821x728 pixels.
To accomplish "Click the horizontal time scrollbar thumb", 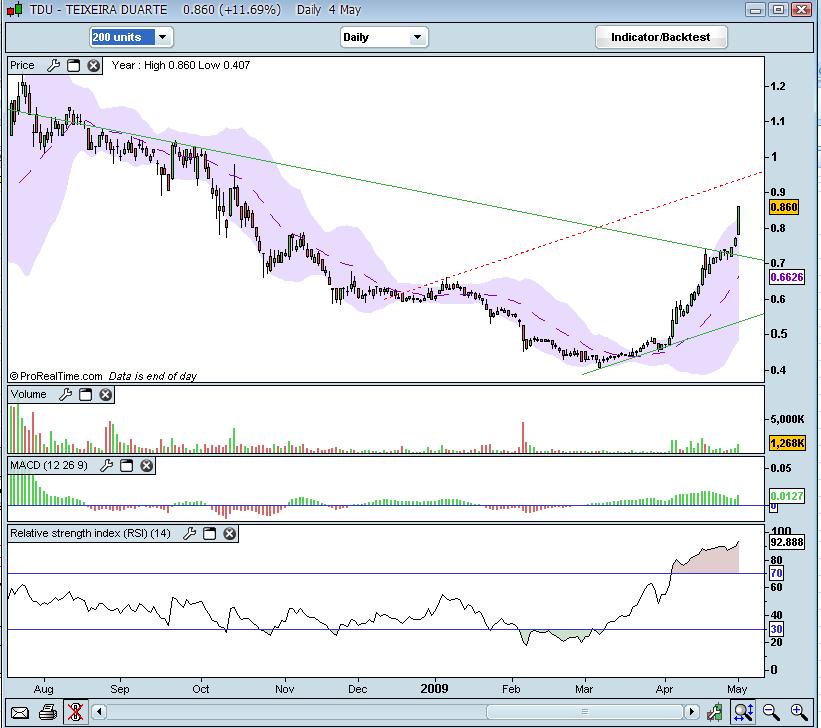I will [585, 712].
